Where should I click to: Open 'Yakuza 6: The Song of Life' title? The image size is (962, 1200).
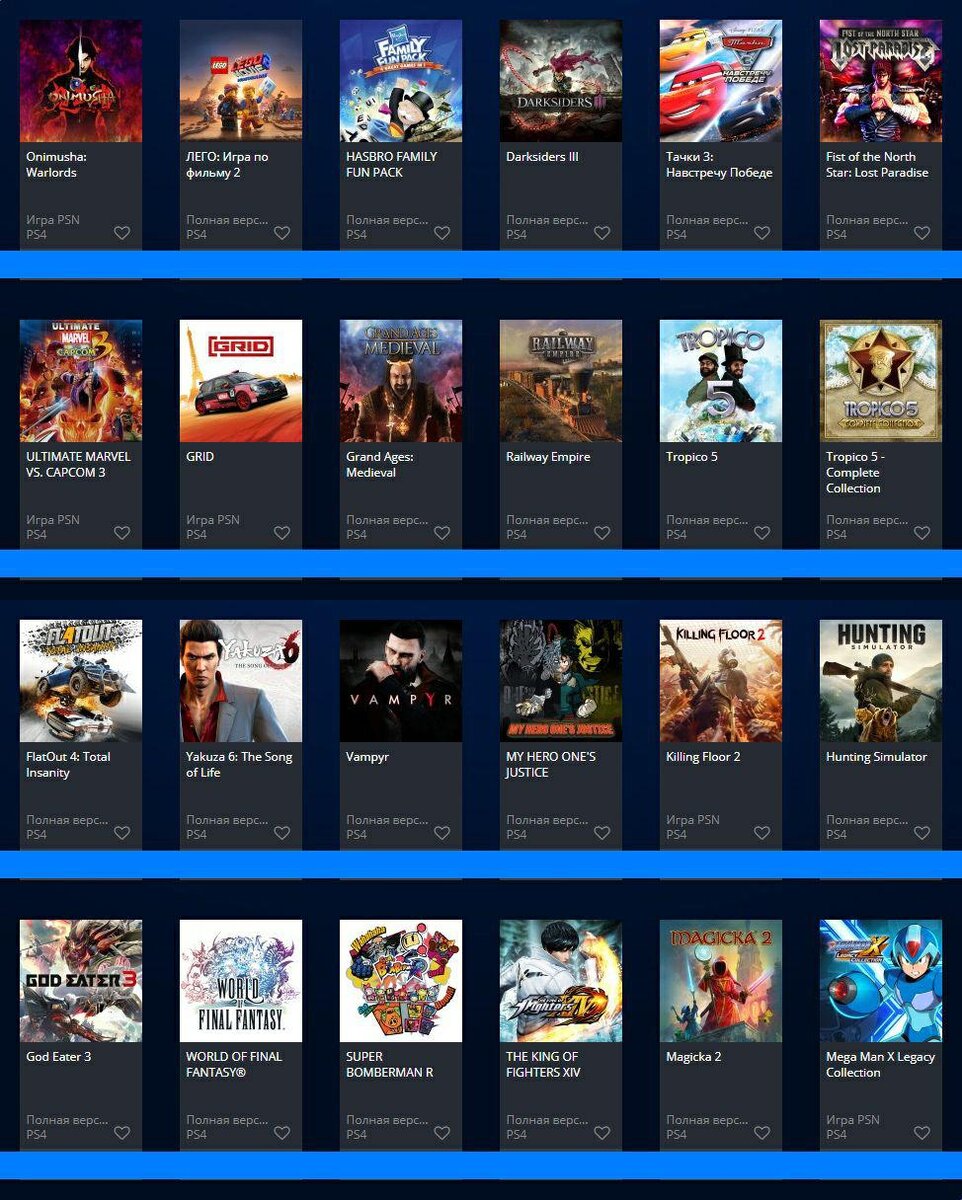coord(239,765)
